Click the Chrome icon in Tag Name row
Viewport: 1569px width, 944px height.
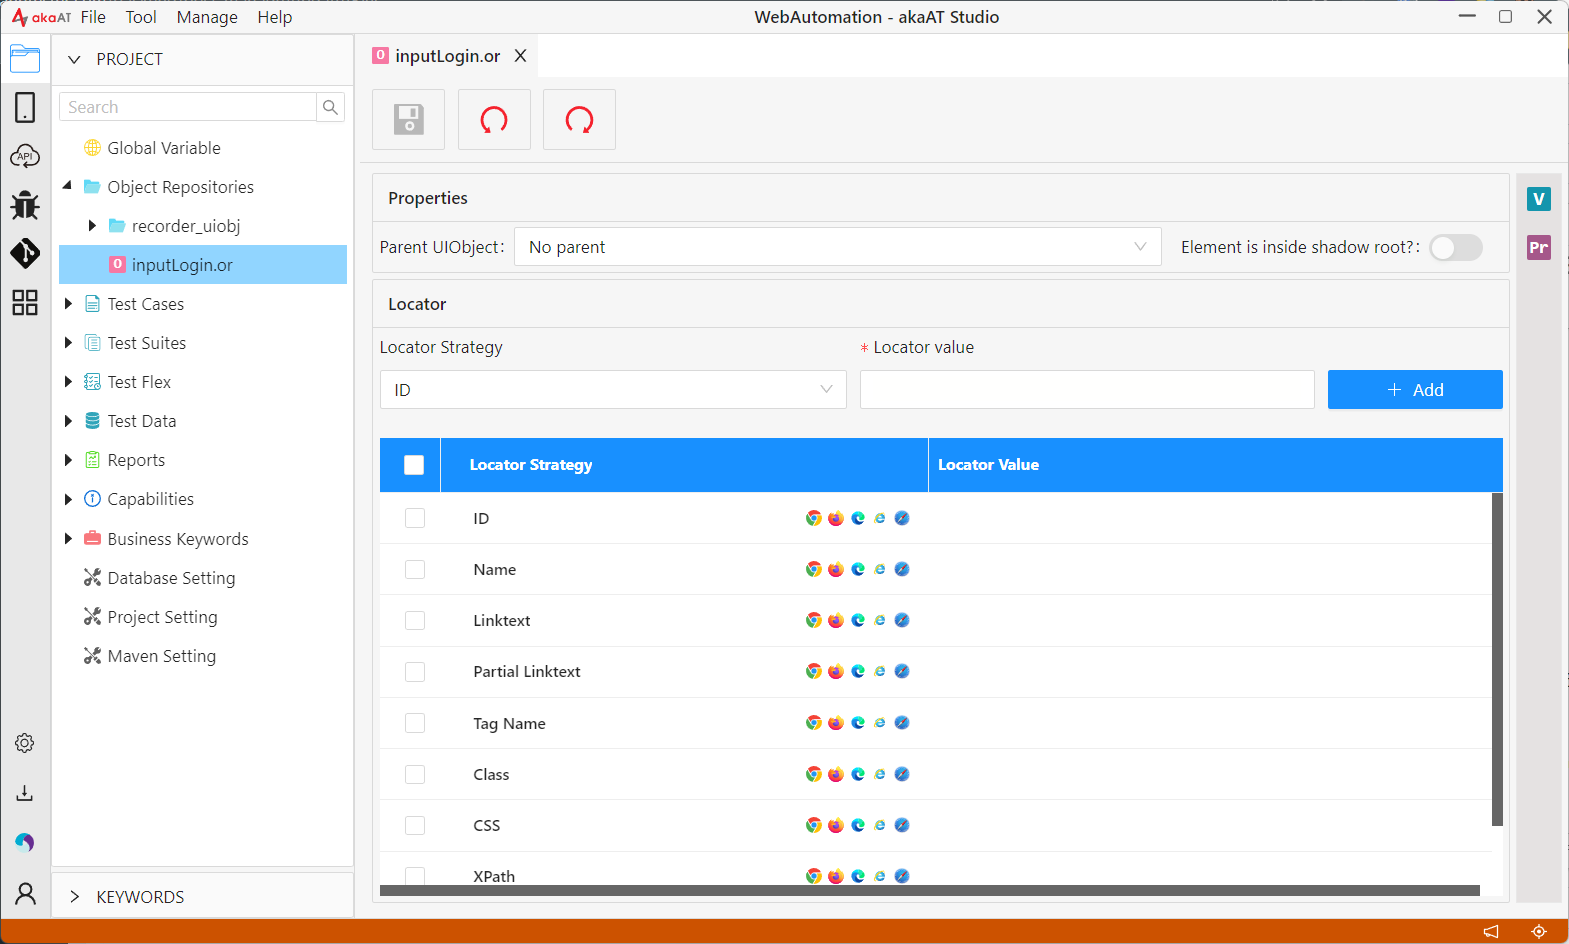(814, 723)
